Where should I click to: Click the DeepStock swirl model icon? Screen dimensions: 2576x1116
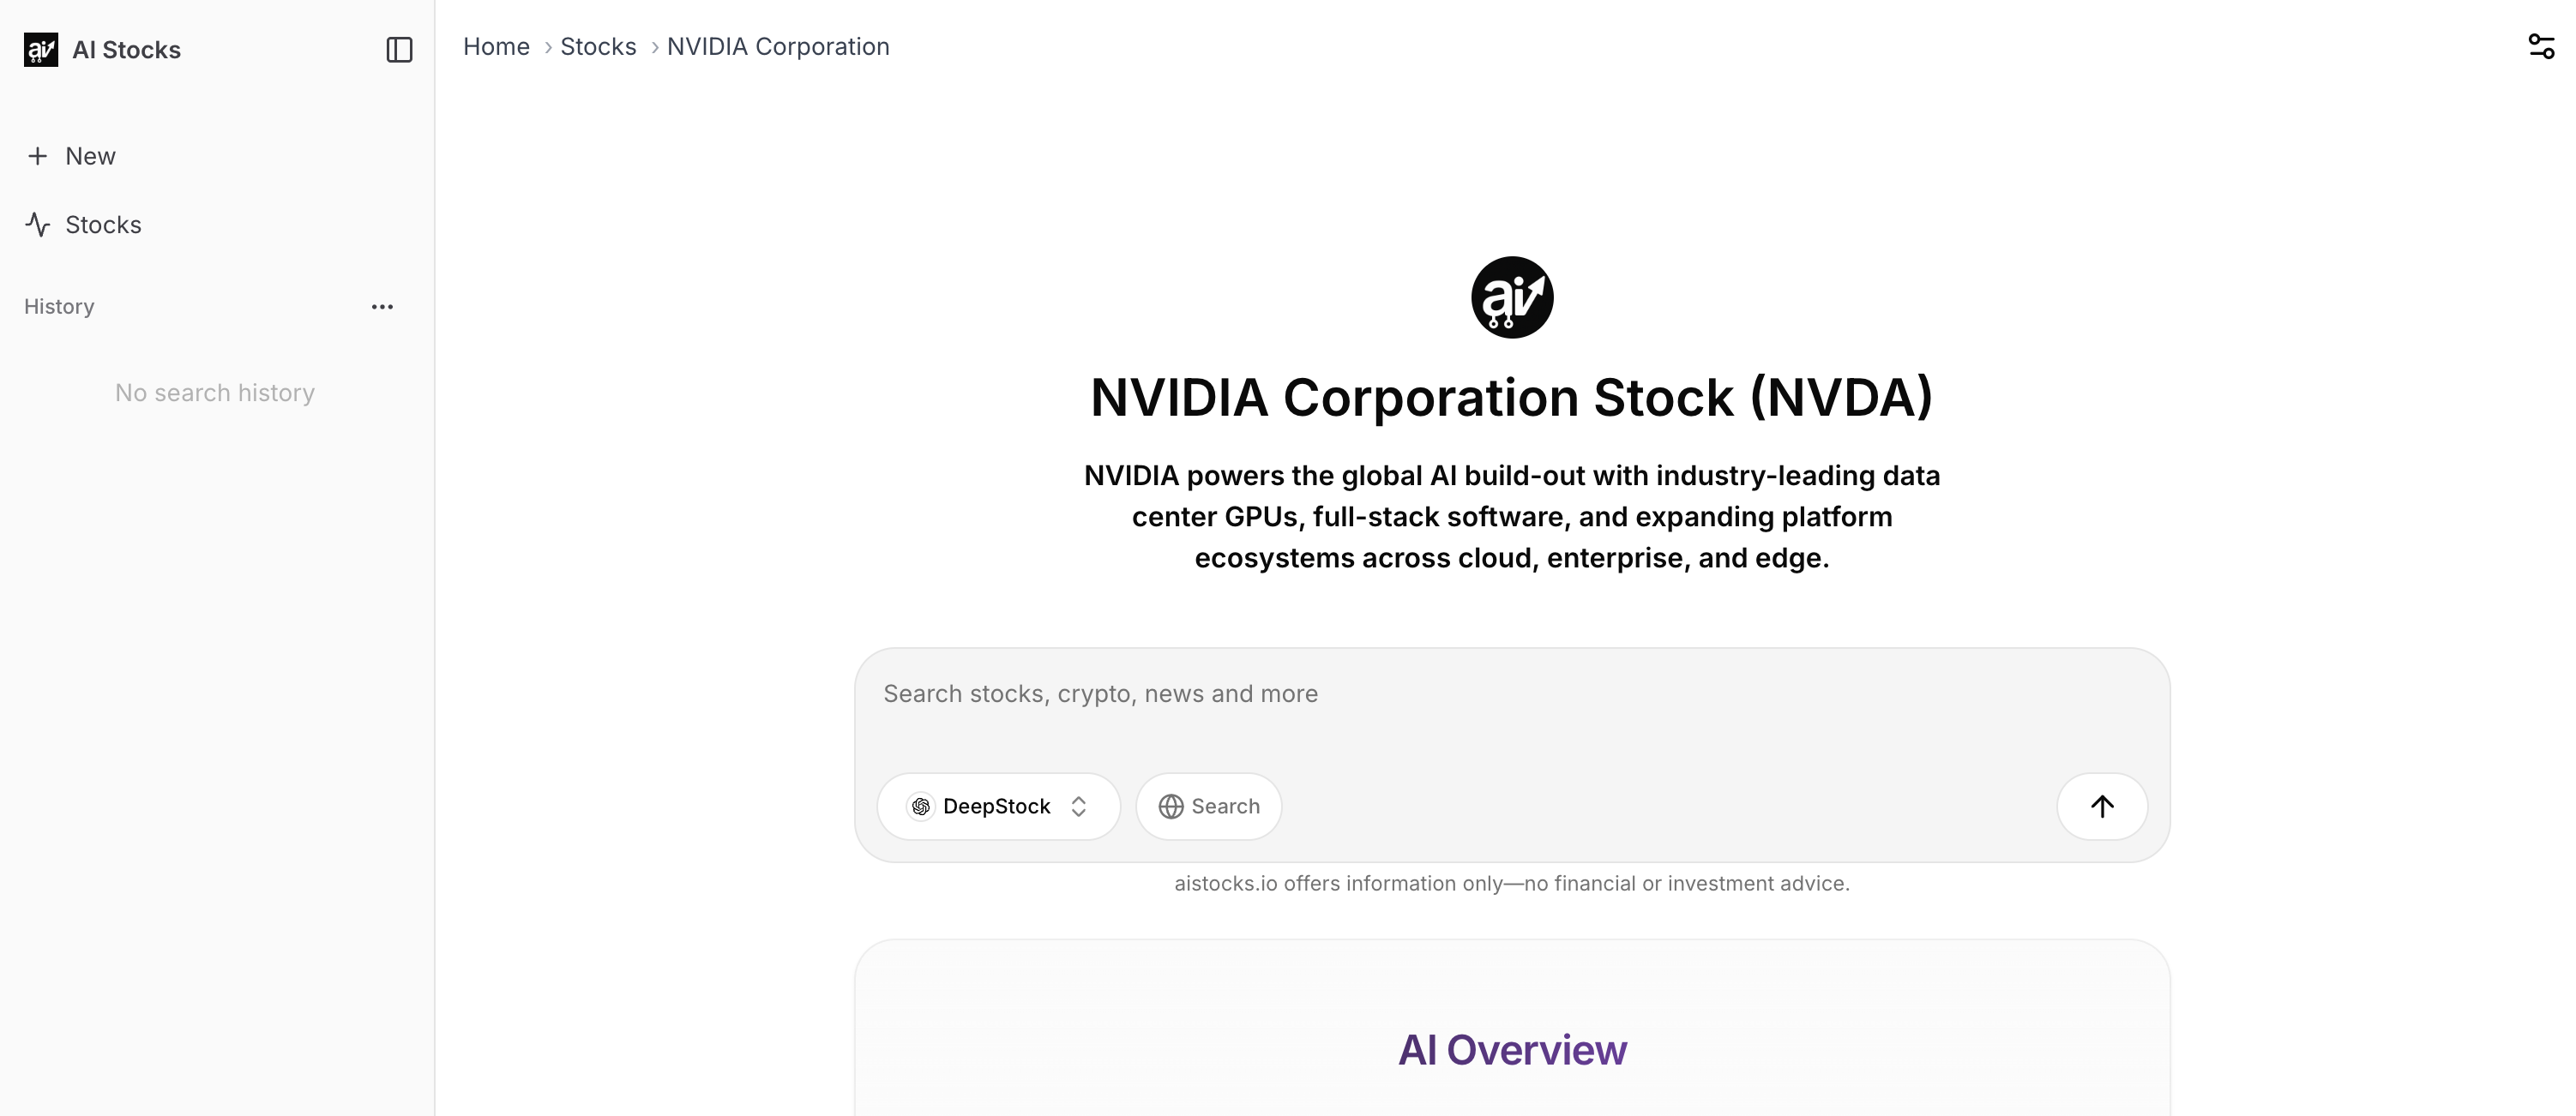pos(920,806)
